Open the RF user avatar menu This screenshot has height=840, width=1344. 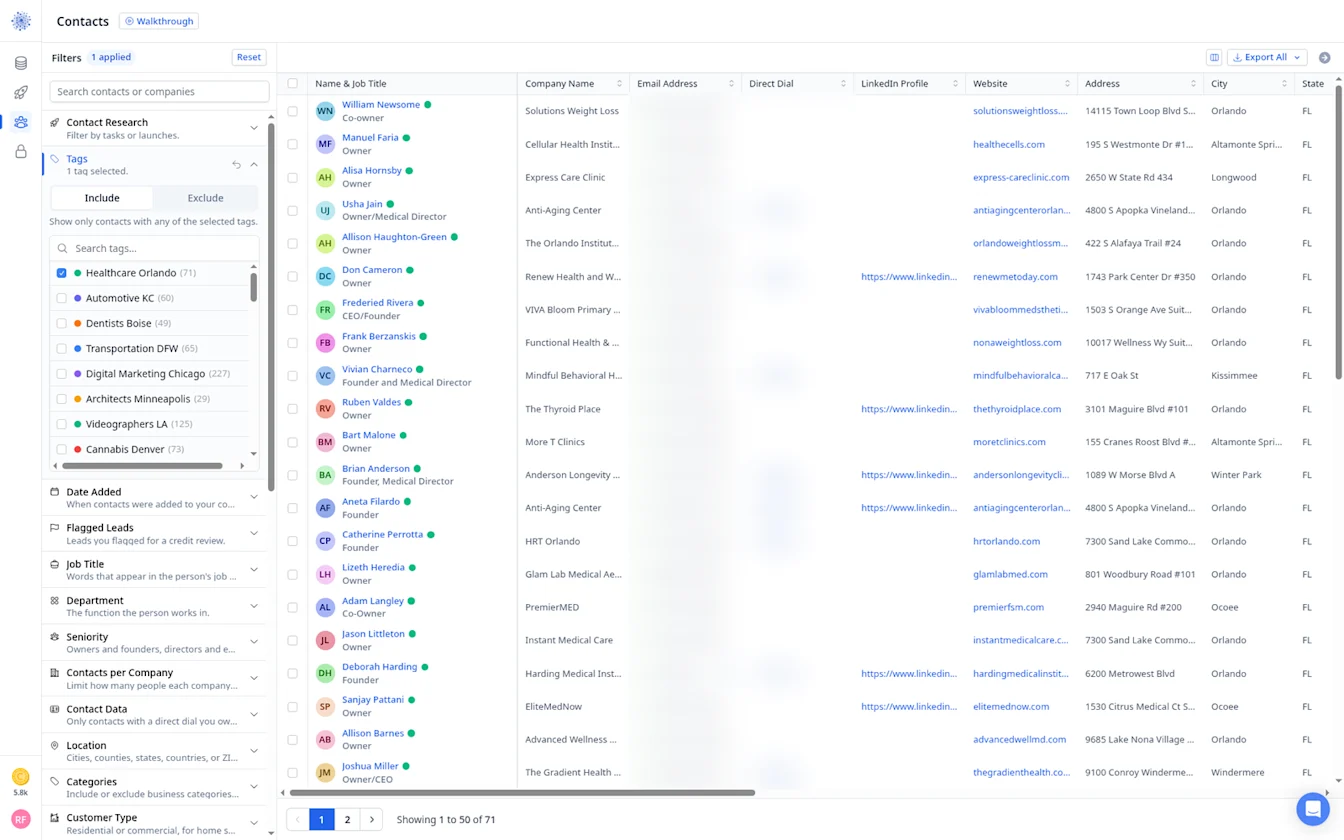21,819
